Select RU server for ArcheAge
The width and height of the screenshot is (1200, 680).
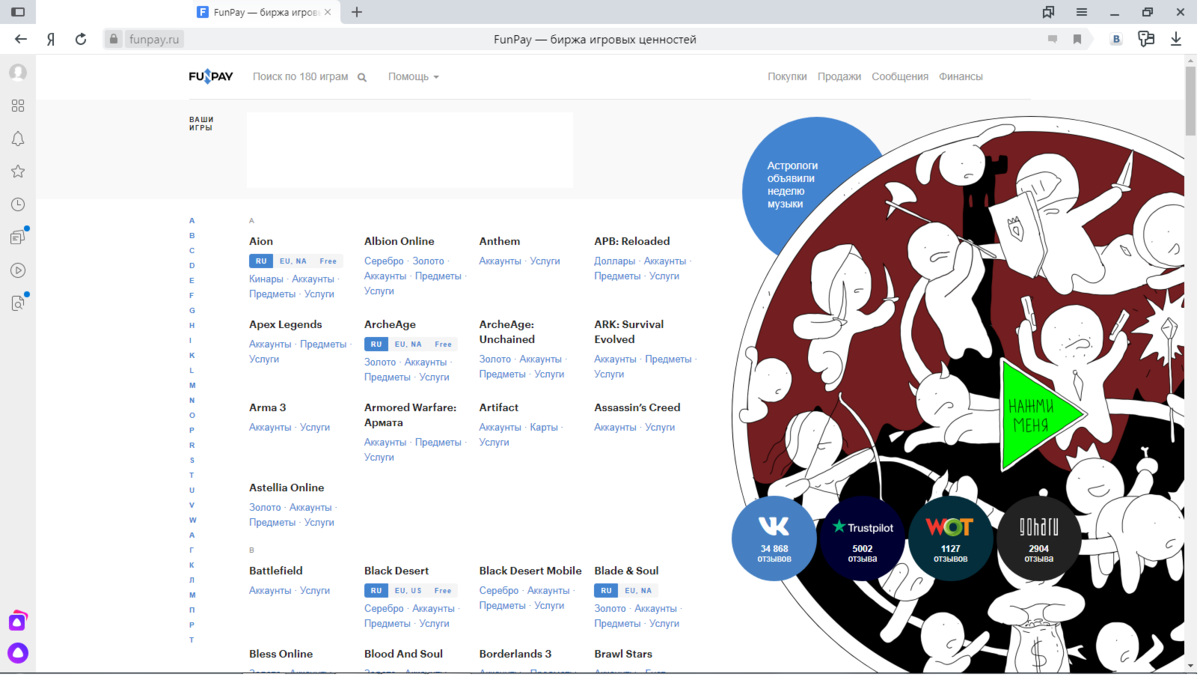click(376, 344)
